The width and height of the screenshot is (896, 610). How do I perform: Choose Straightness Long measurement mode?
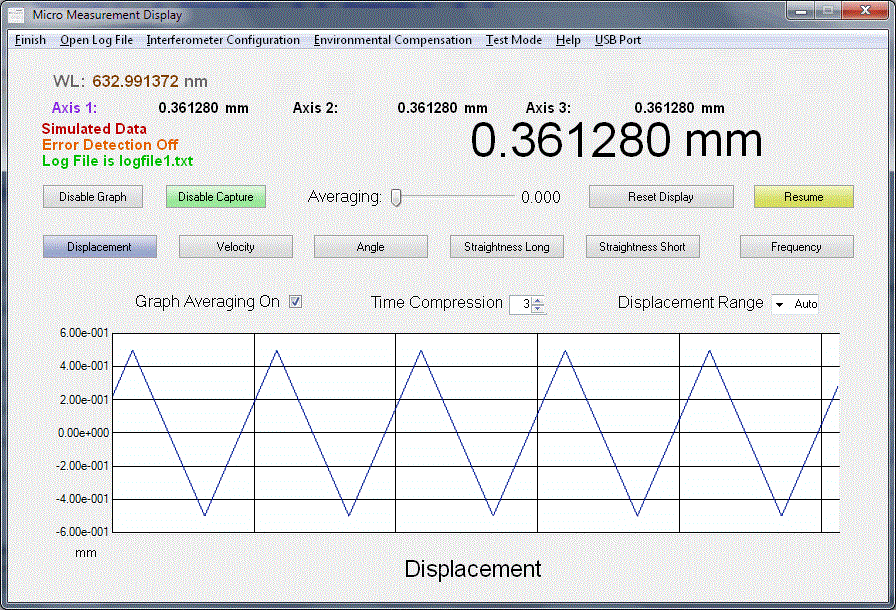507,247
